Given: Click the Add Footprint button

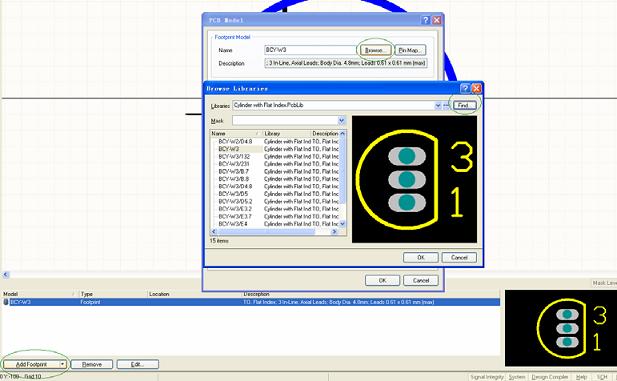Looking at the screenshot, I should 31,364.
